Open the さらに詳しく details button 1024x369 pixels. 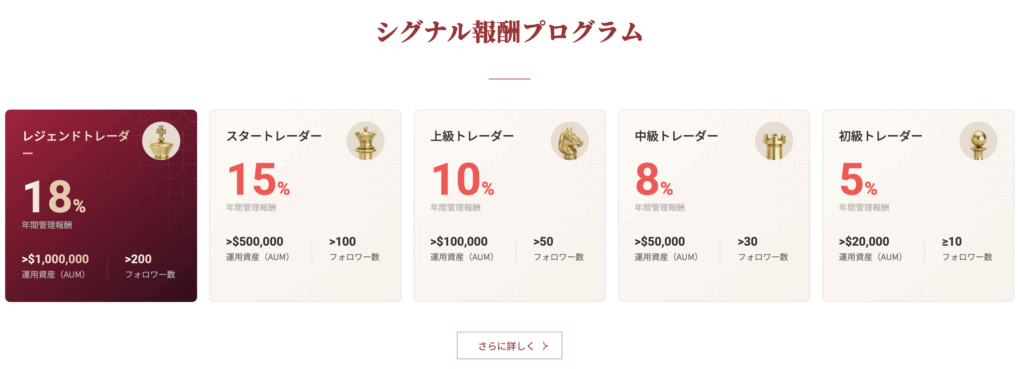509,345
